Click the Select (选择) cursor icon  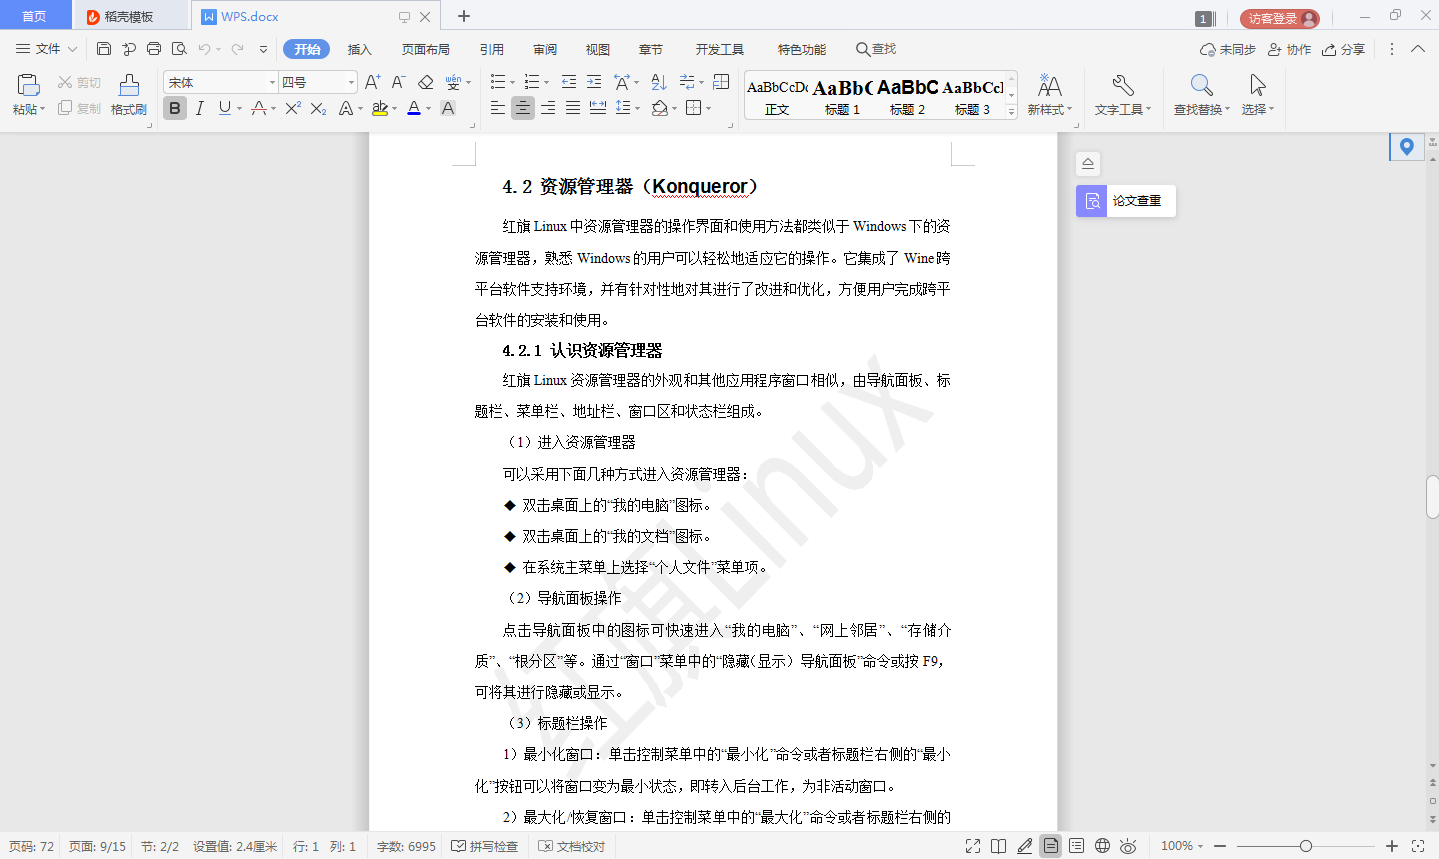1258,85
